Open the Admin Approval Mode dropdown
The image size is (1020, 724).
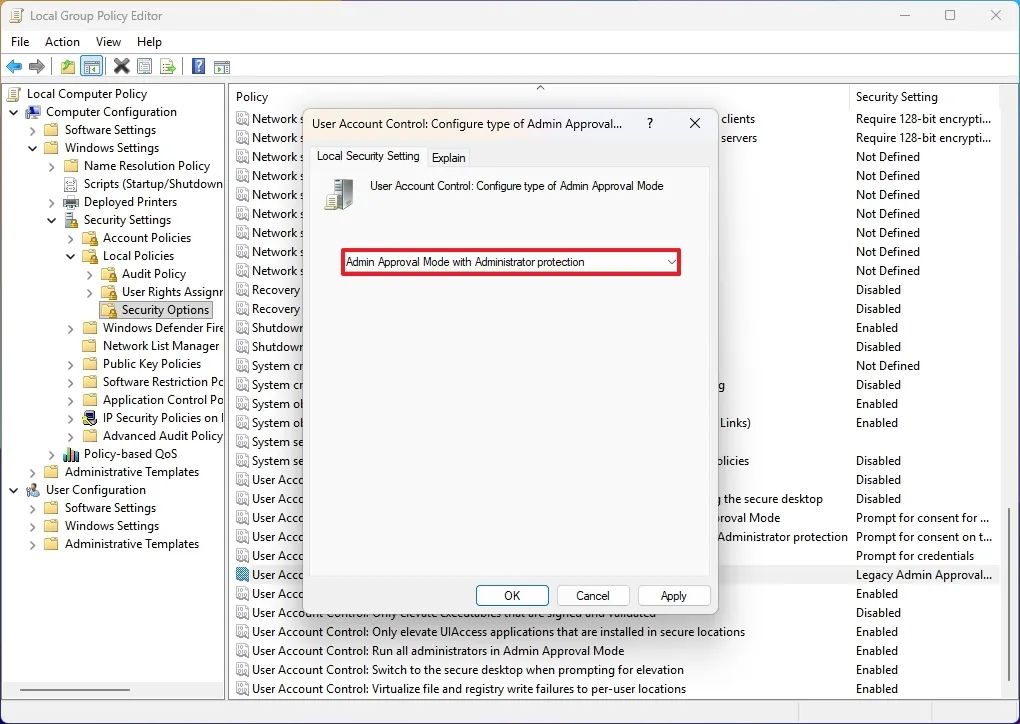coord(671,262)
